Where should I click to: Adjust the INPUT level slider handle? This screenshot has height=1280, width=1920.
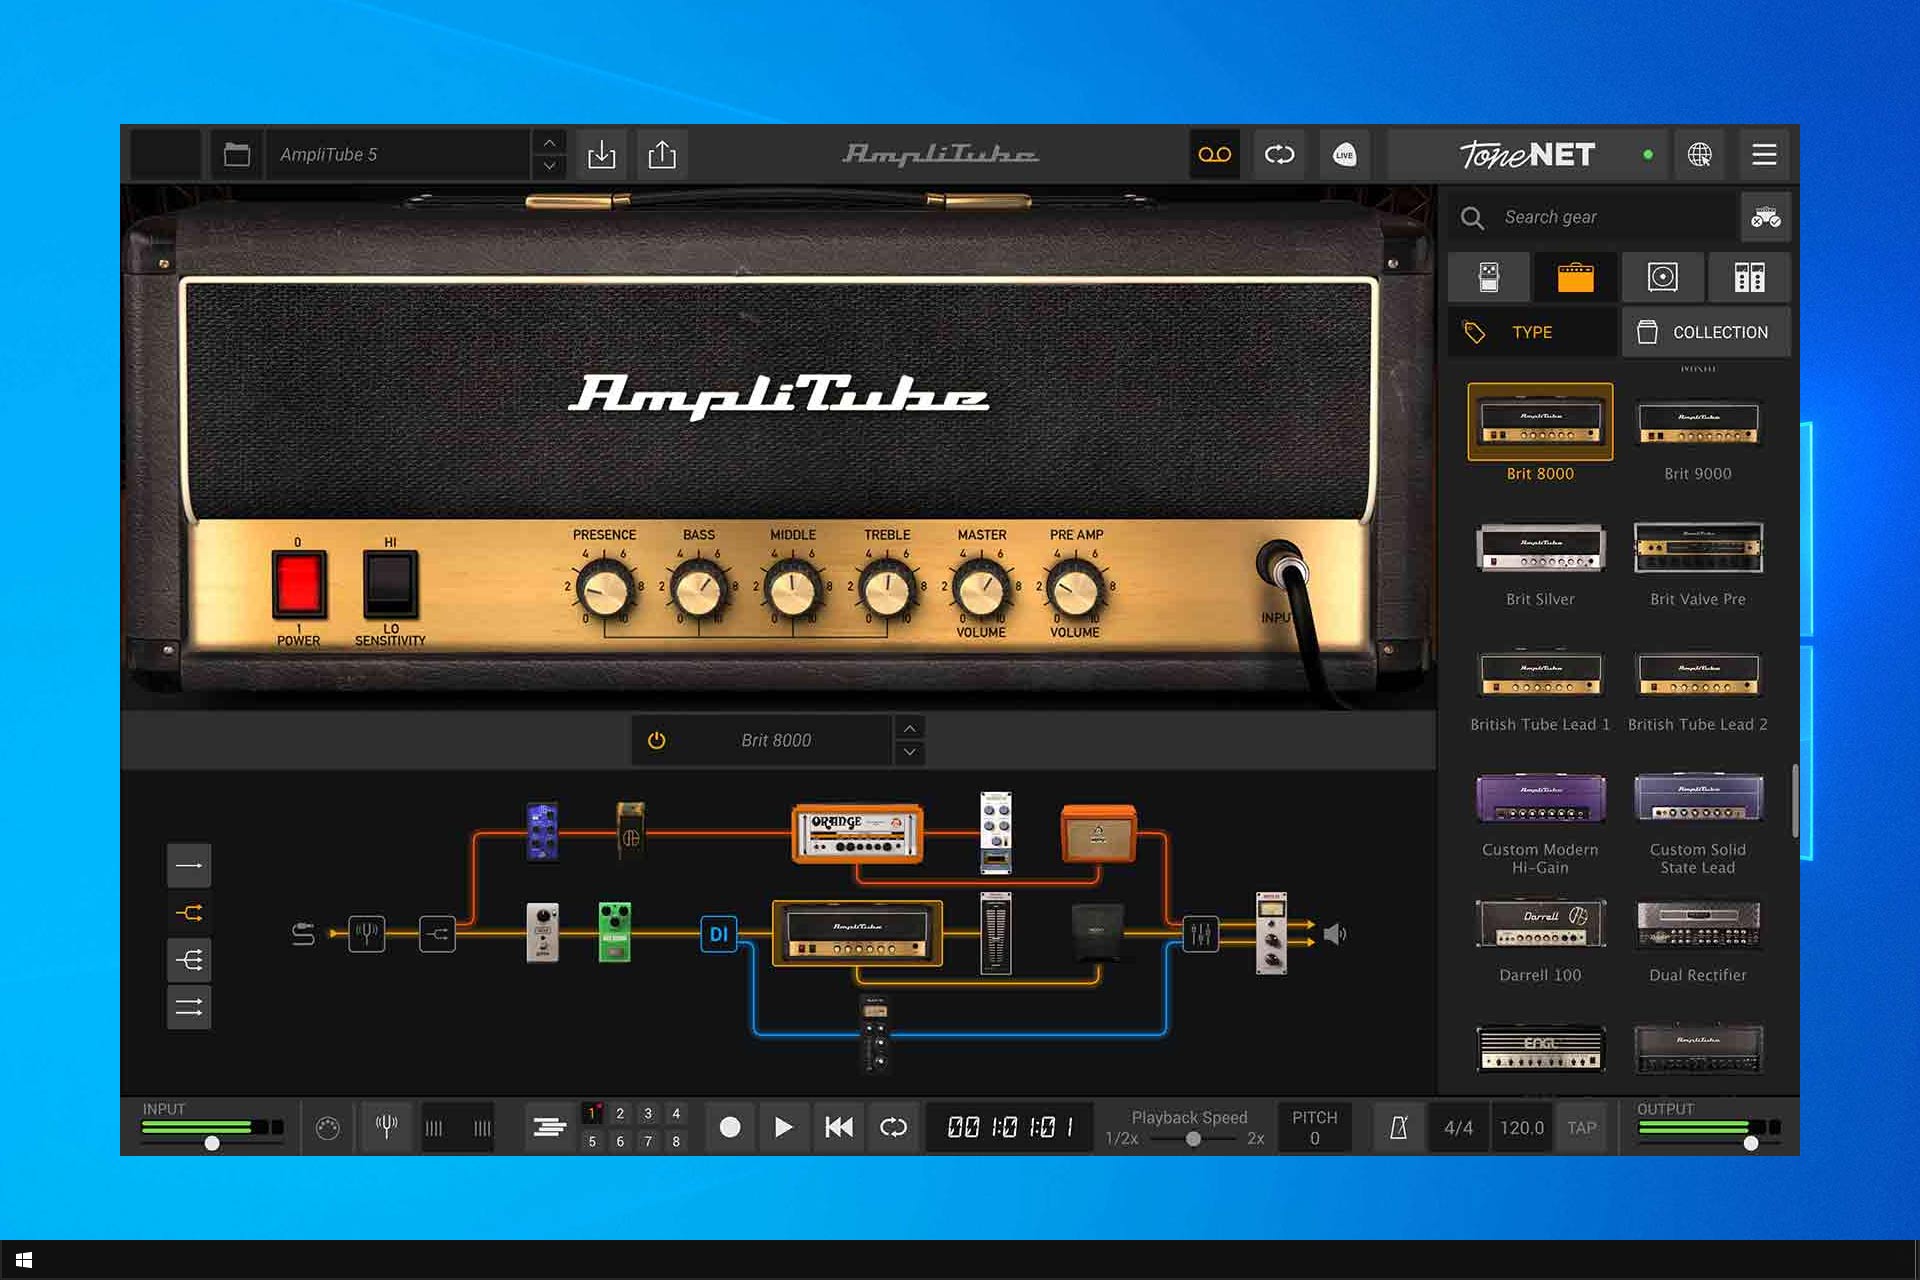(212, 1143)
